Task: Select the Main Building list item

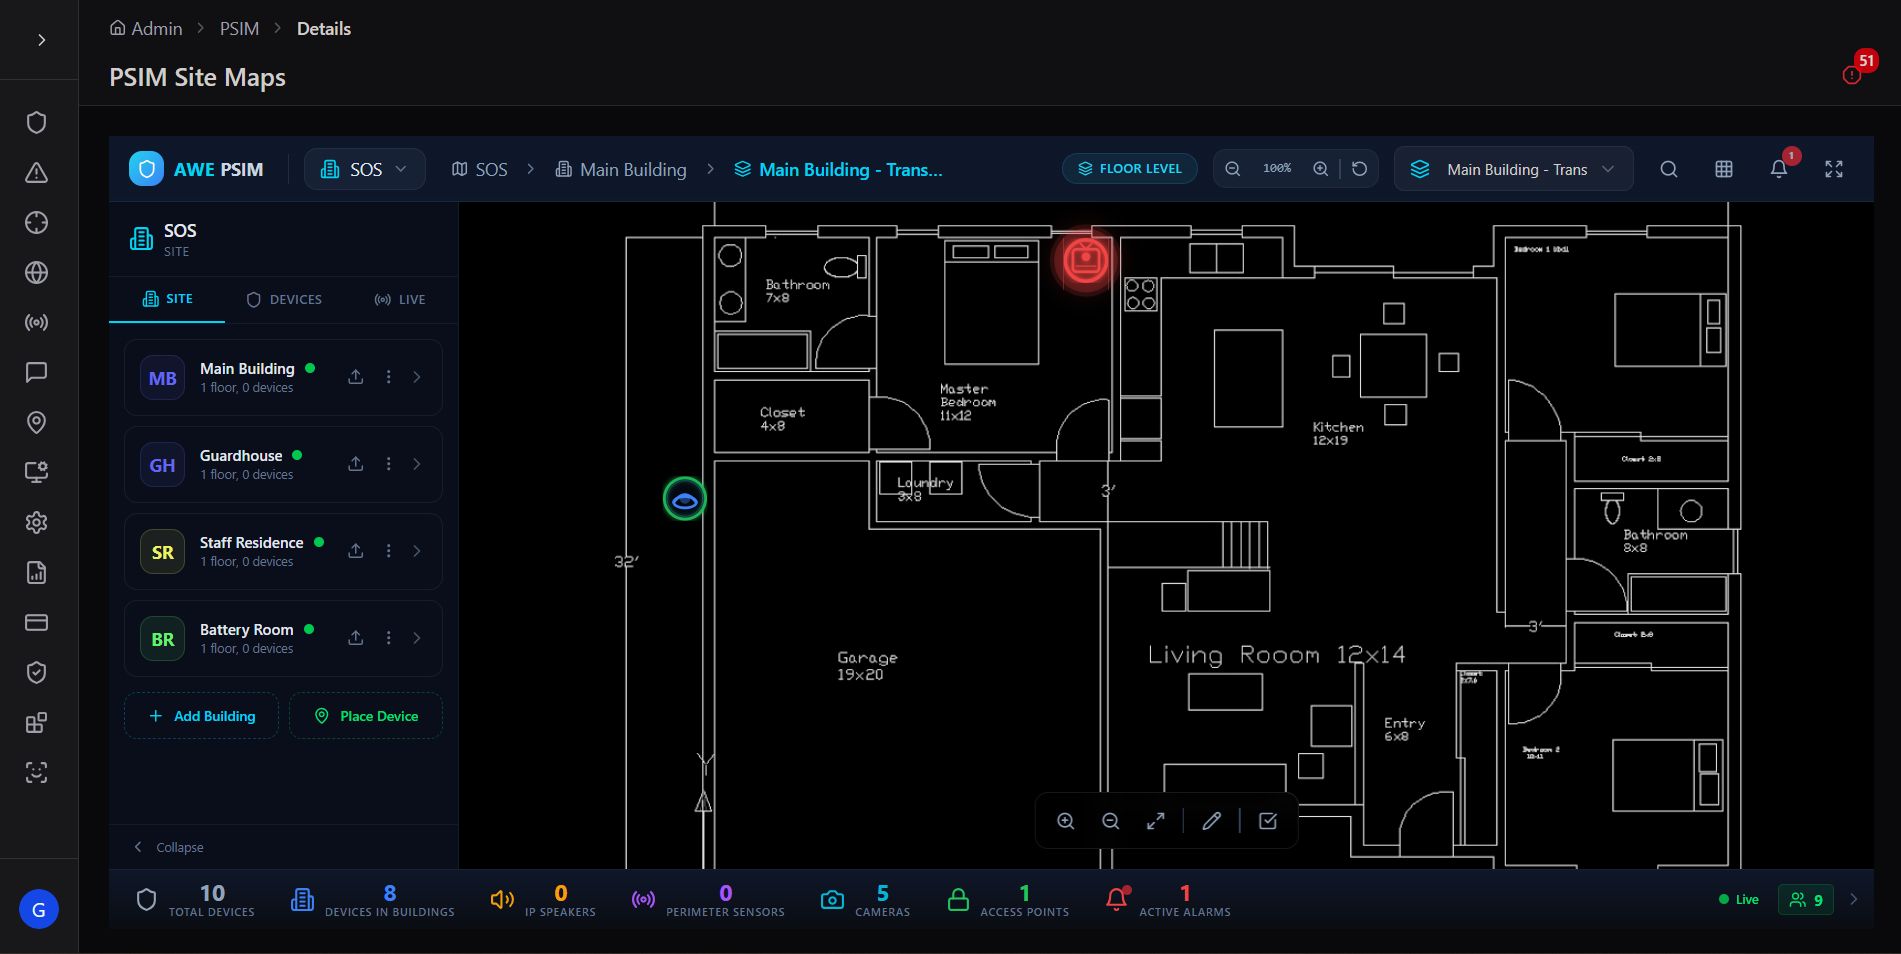Action: (x=283, y=377)
